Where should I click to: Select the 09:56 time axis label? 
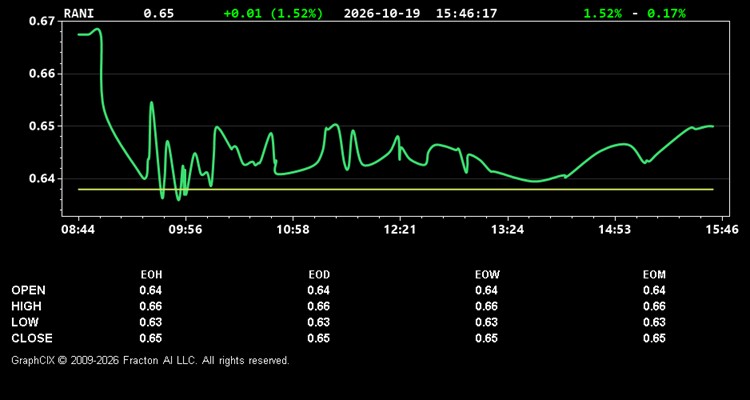[185, 229]
